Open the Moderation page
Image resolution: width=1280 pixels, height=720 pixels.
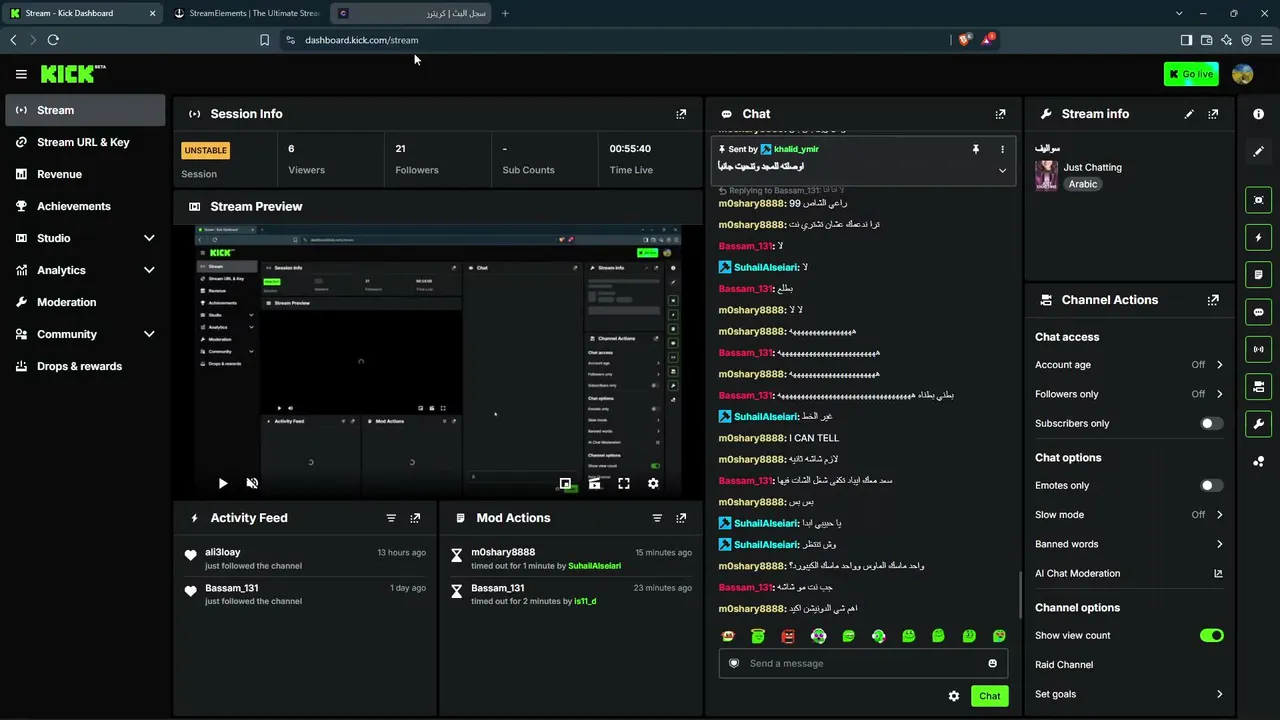[x=85, y=302]
